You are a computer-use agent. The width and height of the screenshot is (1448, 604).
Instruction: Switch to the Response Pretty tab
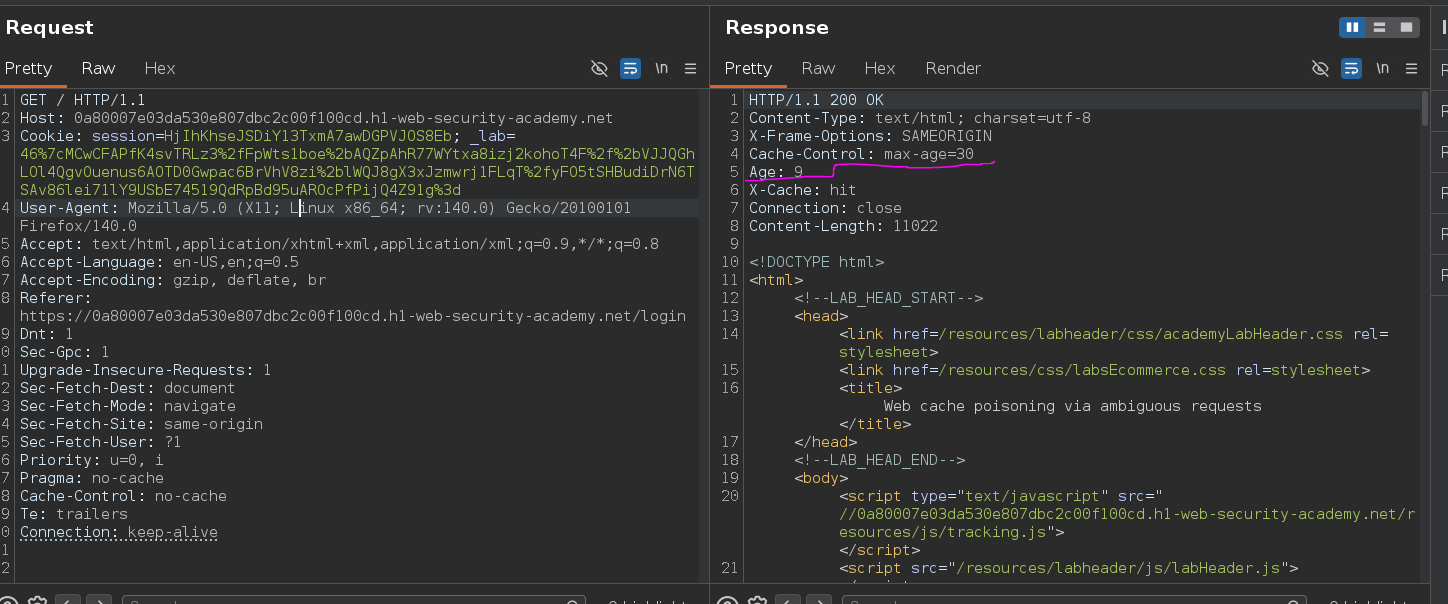[748, 69]
